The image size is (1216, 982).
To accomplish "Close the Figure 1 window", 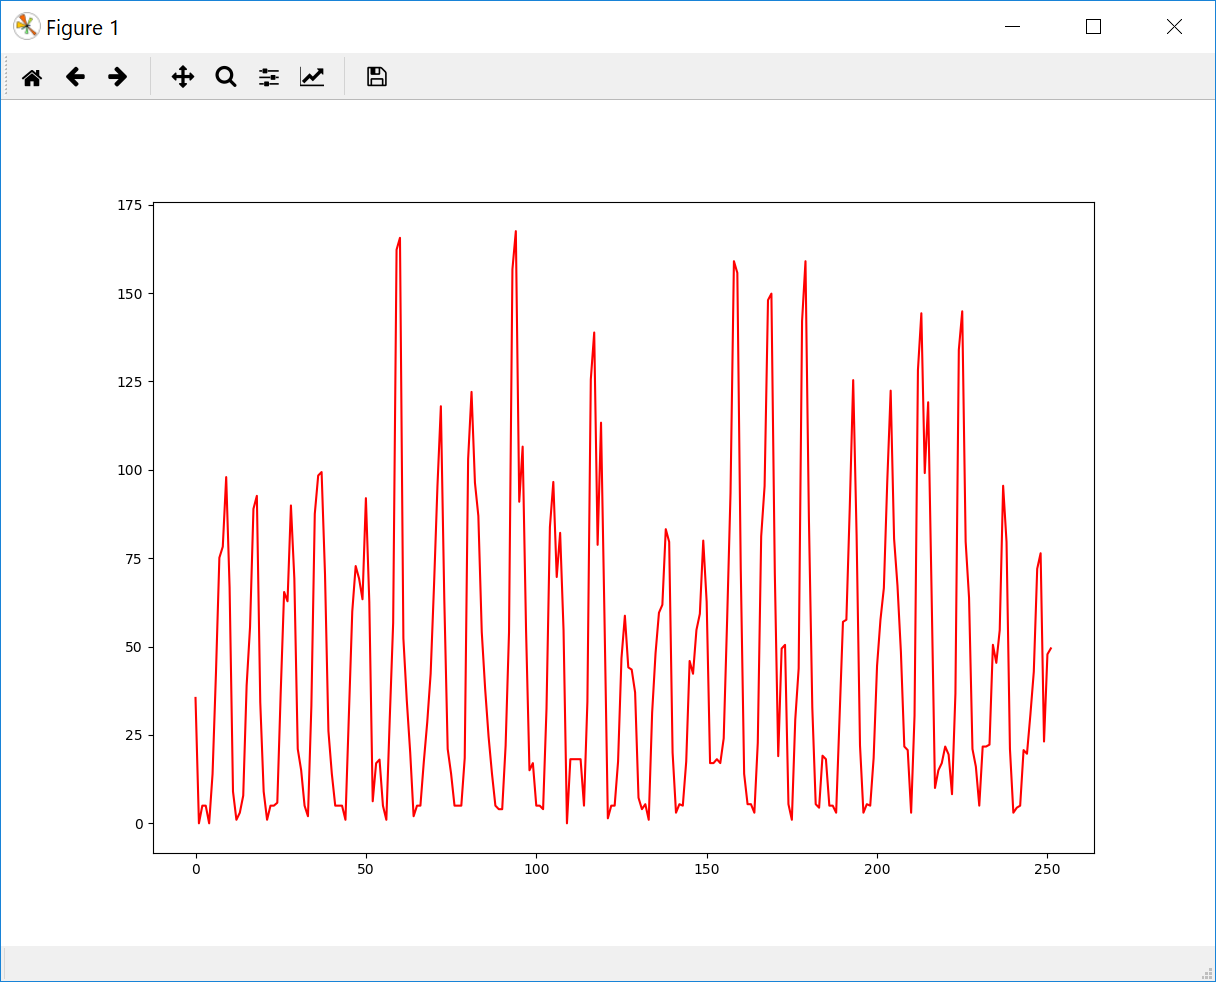I will pos(1174,27).
